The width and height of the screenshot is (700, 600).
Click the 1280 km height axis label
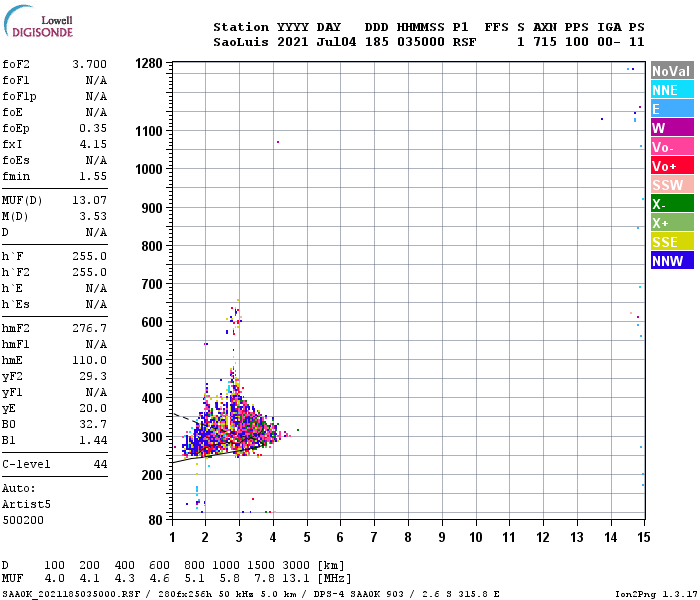tap(149, 63)
